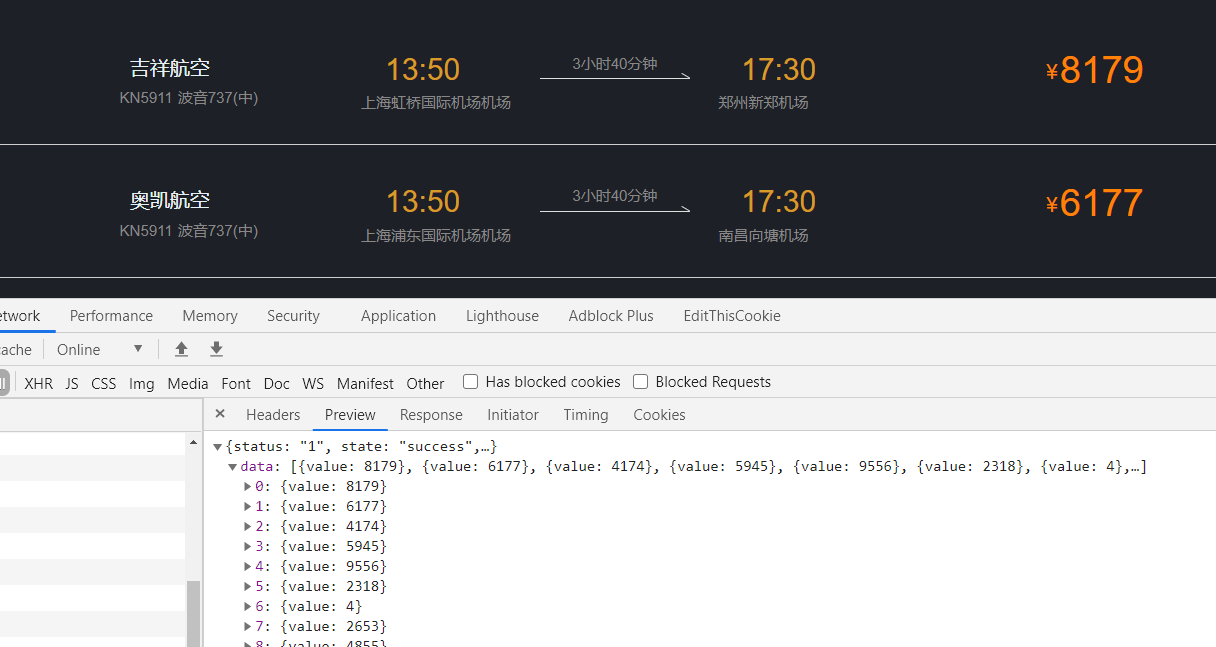Click the request list scroll up arrow

[x=193, y=442]
